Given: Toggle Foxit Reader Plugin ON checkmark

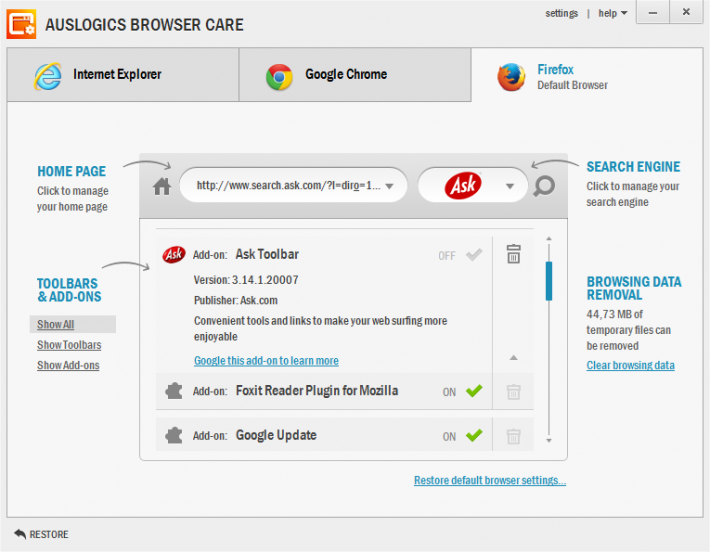Looking at the screenshot, I should 474,390.
